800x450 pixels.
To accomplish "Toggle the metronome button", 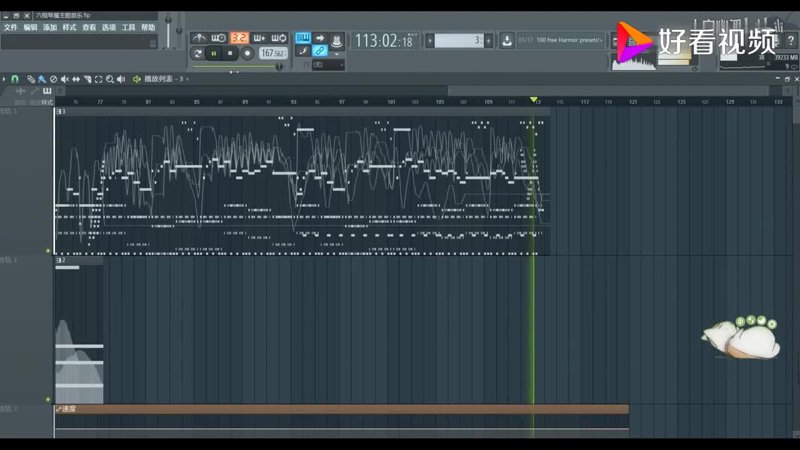I will click(198, 38).
